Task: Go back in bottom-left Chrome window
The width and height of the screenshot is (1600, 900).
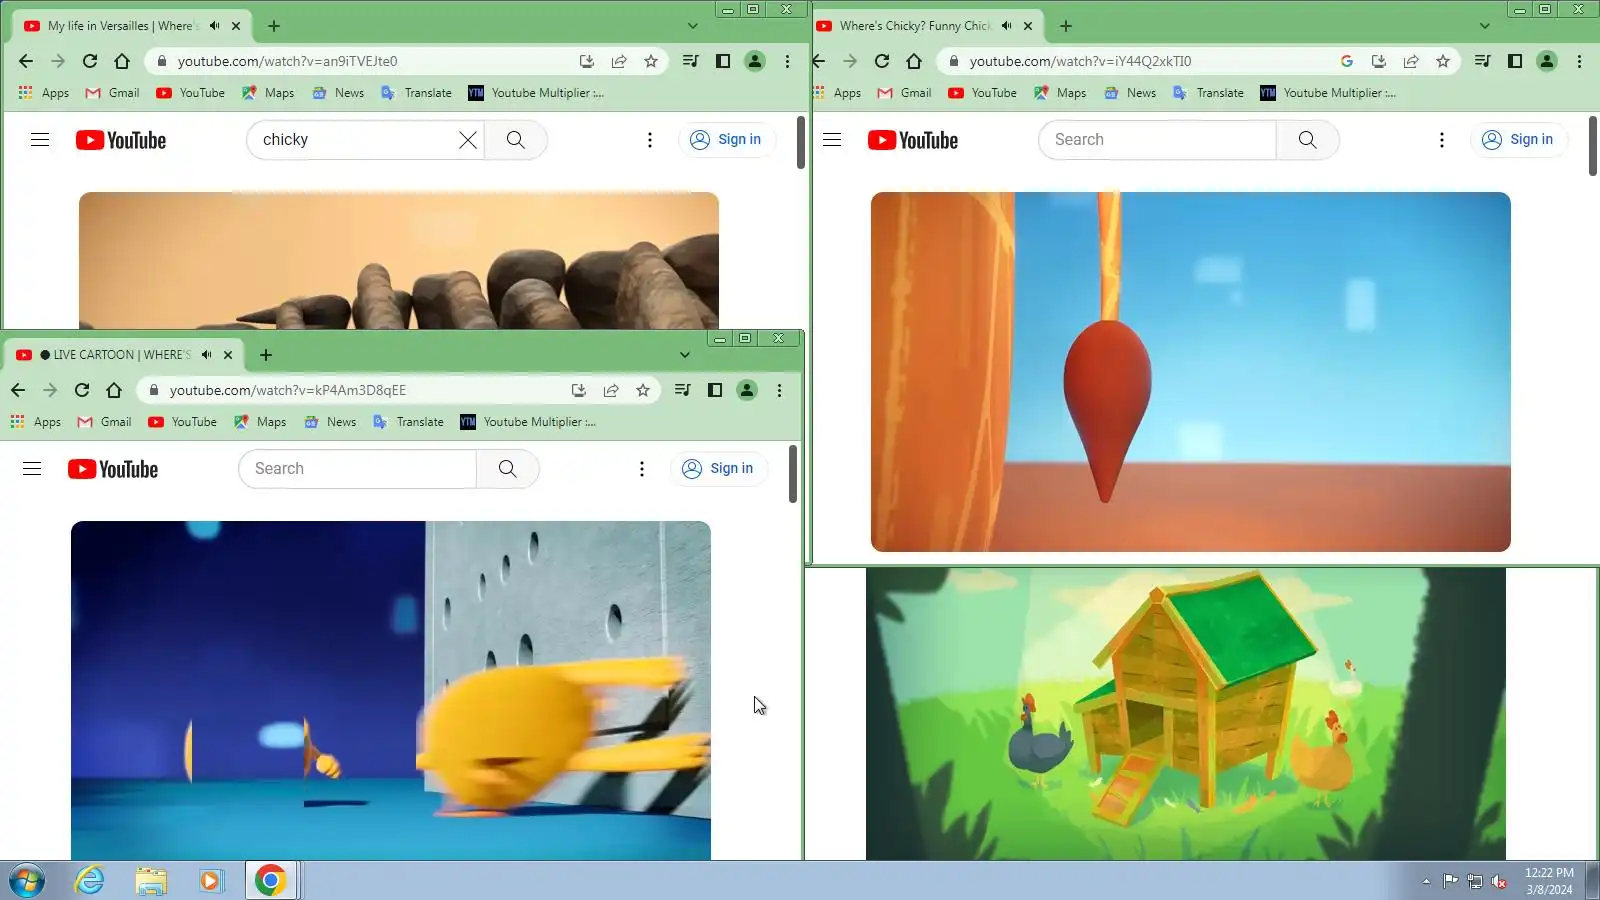Action: point(18,390)
